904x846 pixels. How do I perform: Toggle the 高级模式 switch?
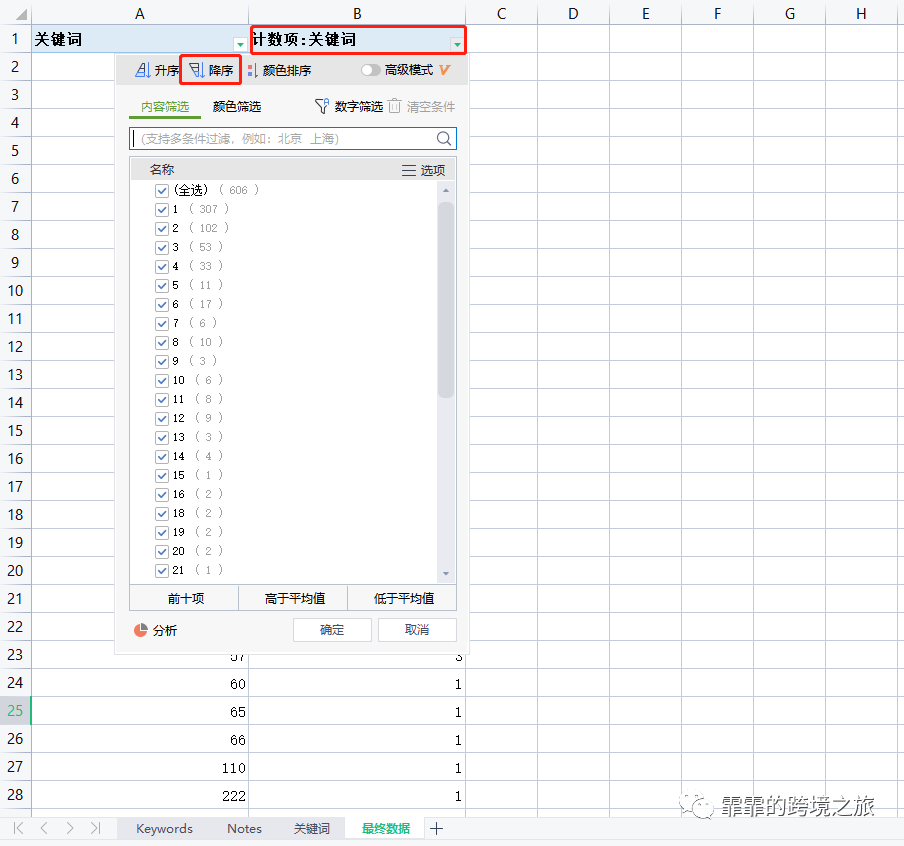[370, 70]
